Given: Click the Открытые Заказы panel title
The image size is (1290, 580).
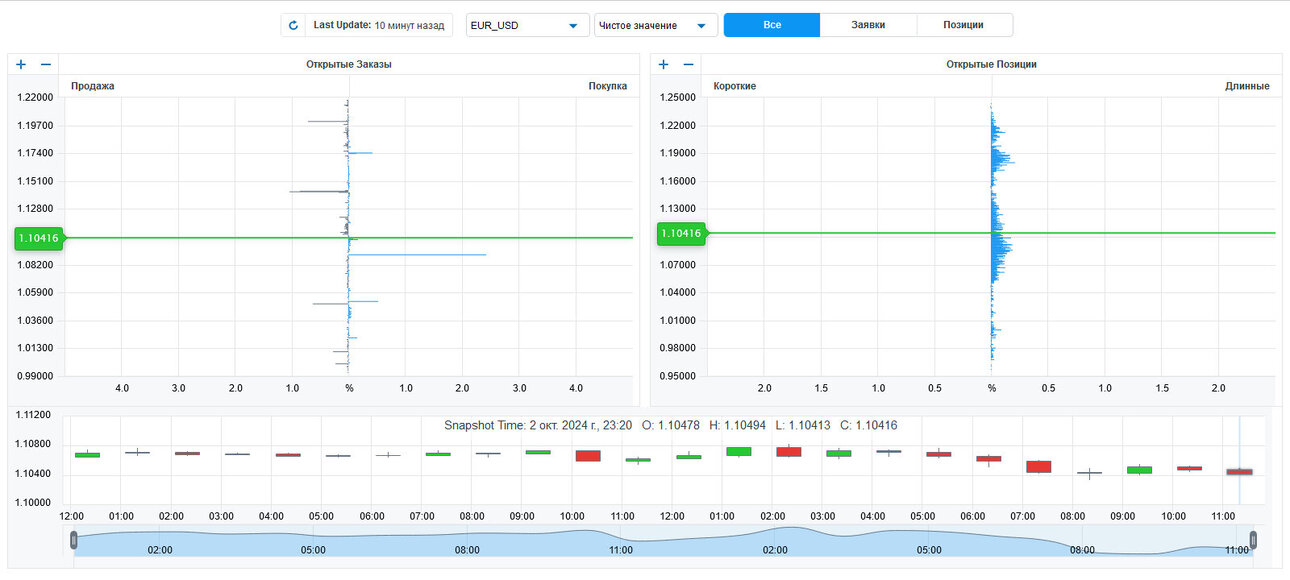Looking at the screenshot, I should click(x=349, y=64).
